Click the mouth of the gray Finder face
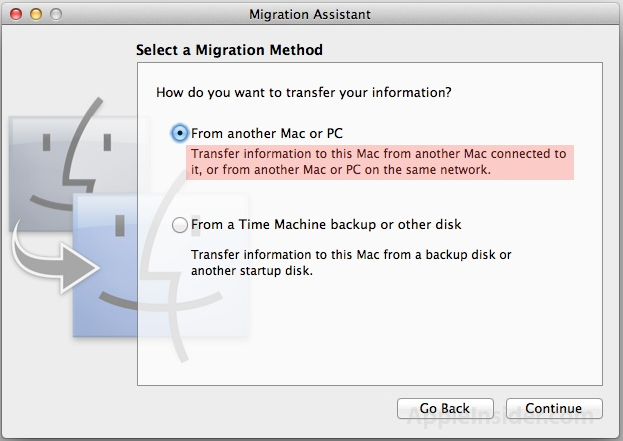This screenshot has width=623, height=441. point(51,203)
